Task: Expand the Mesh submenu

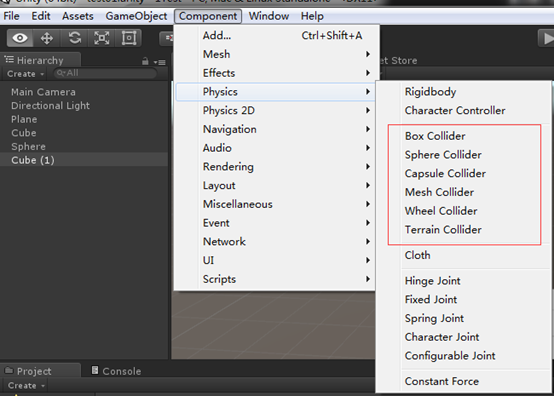Action: tap(275, 54)
